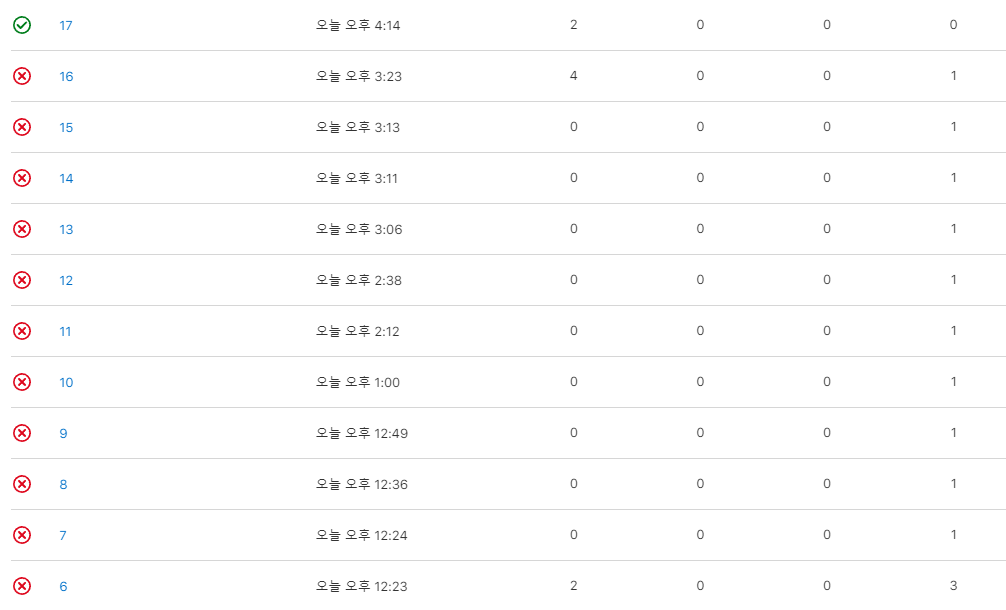Click the failed status icon of build 9
Image resolution: width=1006 pixels, height=610 pixels.
click(22, 433)
